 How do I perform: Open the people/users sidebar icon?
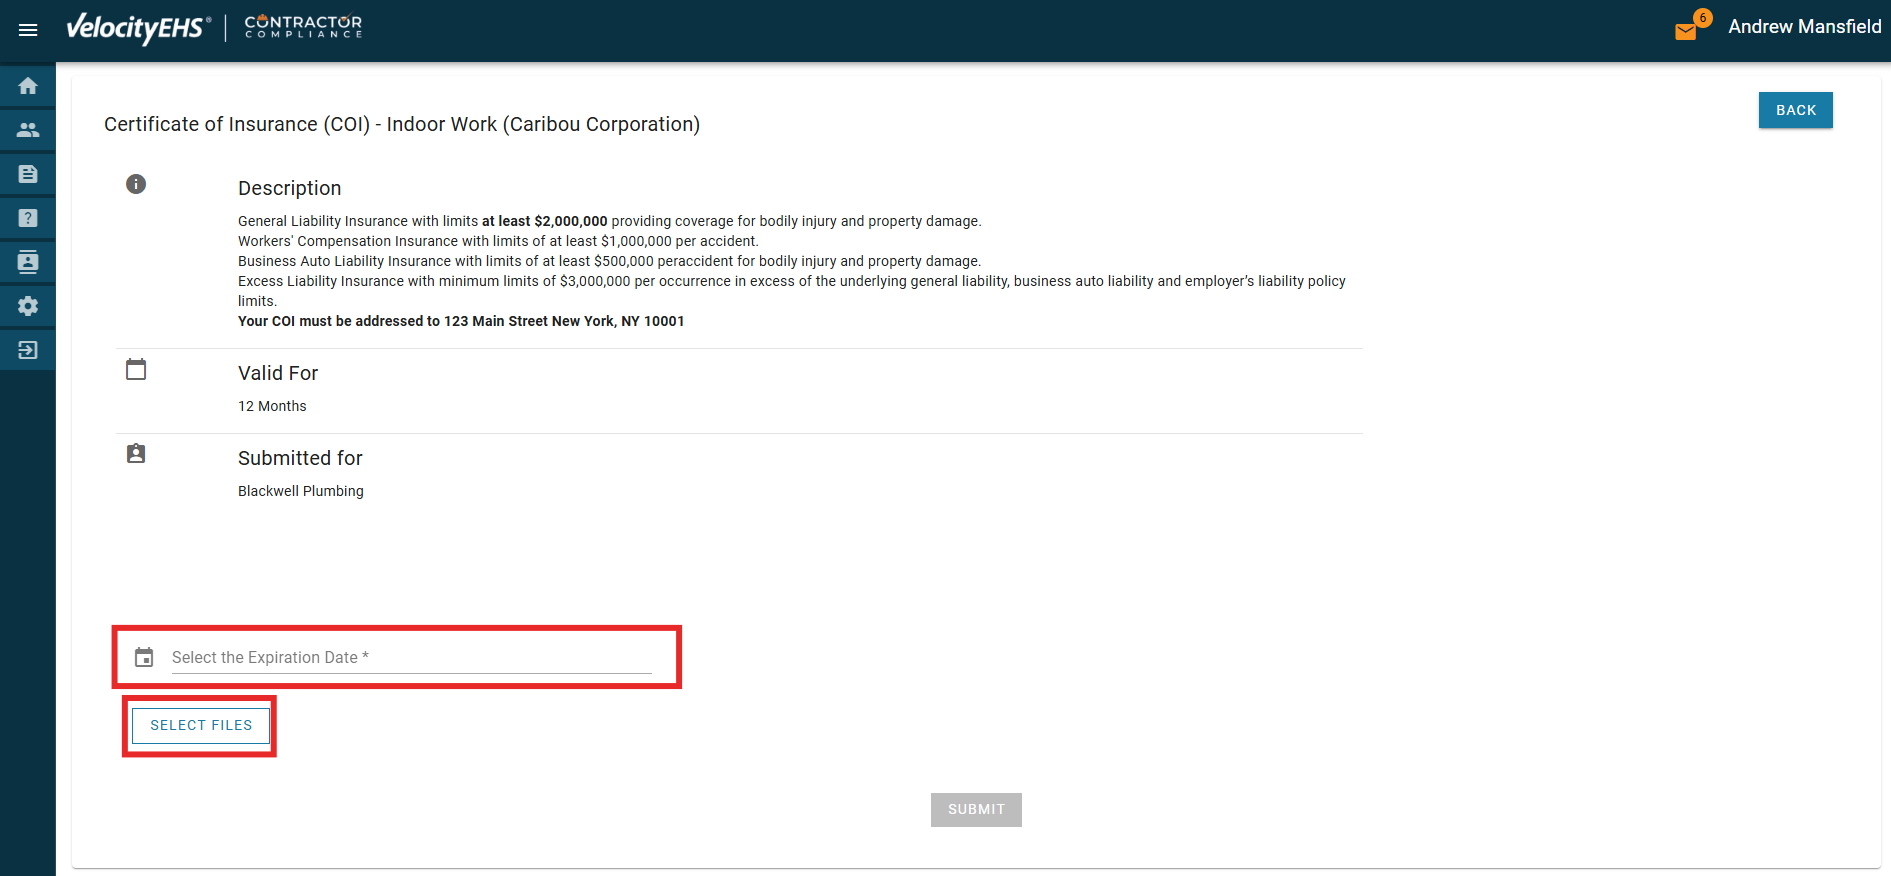click(28, 130)
